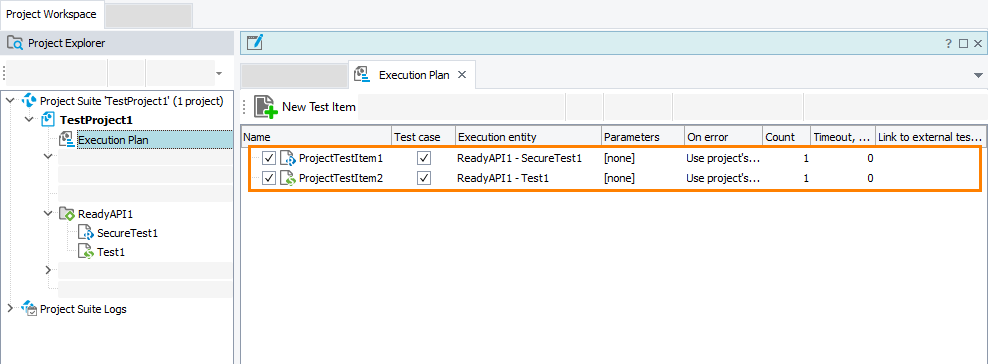Click the ProjectTestItem2 row icon

[x=288, y=178]
